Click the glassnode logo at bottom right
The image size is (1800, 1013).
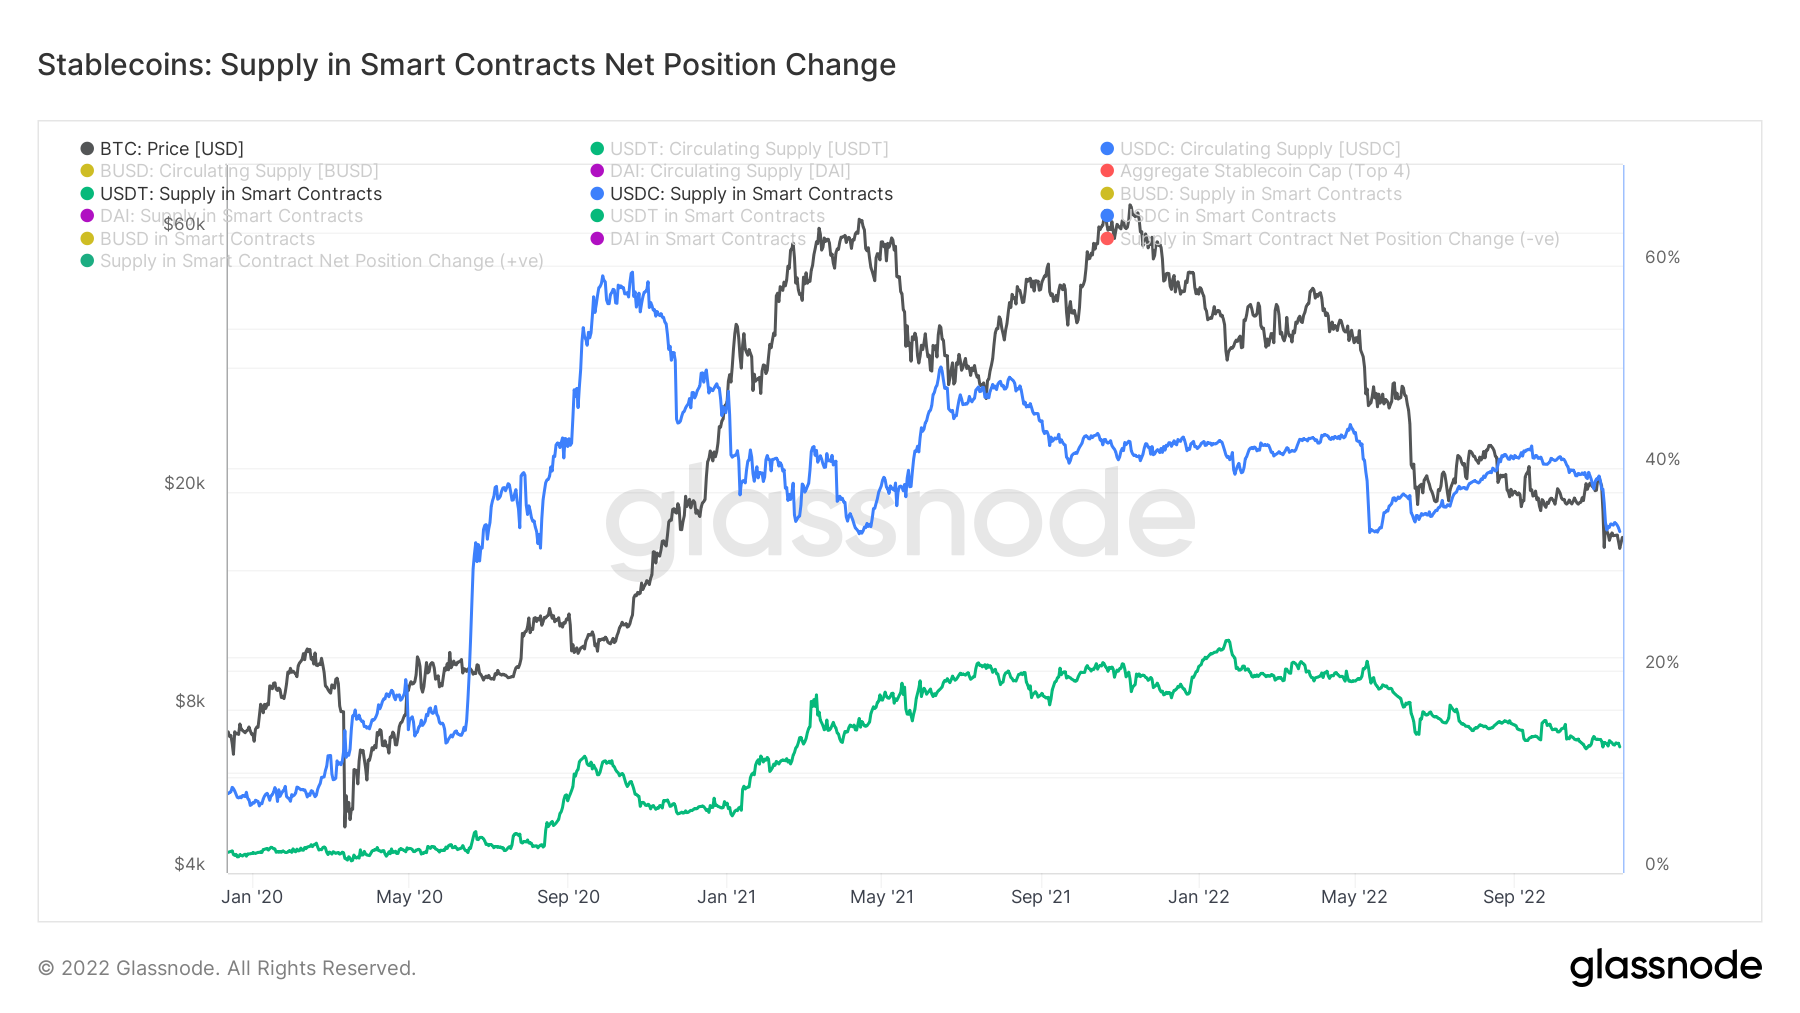tap(1665, 967)
